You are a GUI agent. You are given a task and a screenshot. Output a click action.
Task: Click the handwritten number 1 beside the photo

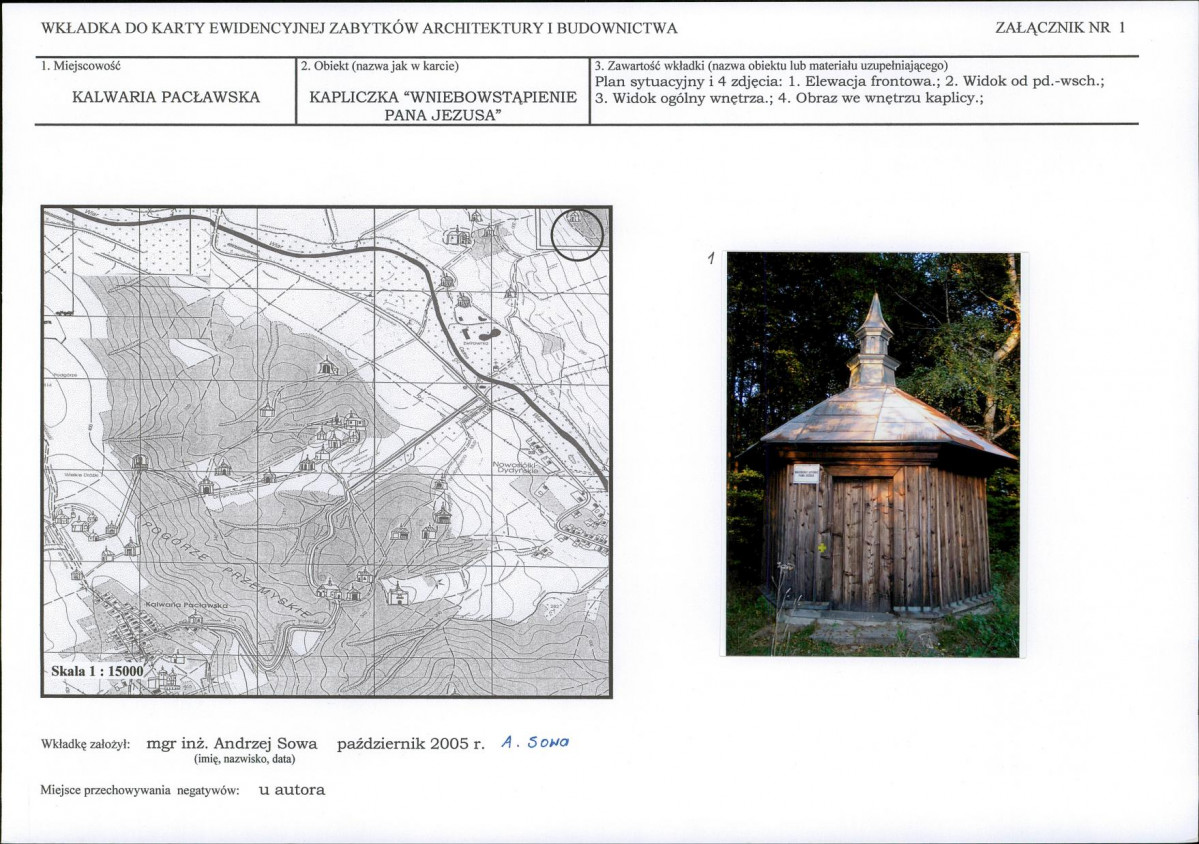pos(710,259)
